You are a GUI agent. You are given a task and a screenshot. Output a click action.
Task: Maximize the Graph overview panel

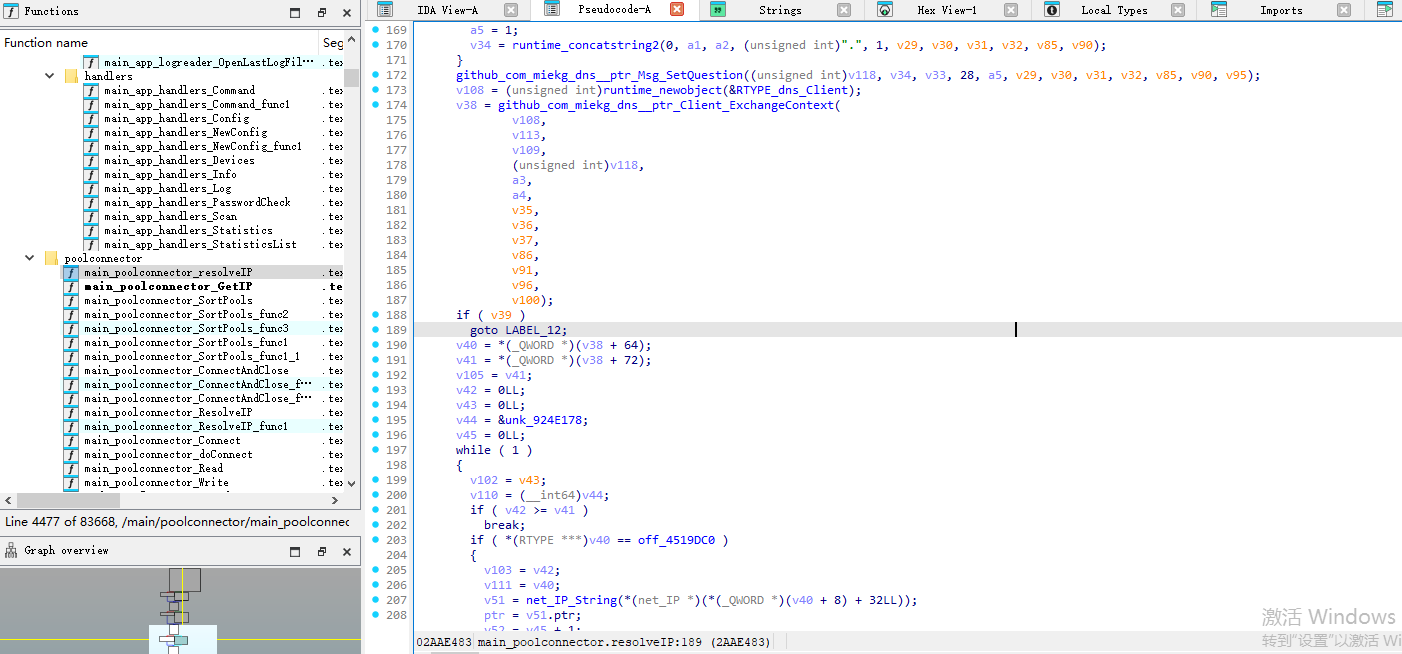(295, 551)
